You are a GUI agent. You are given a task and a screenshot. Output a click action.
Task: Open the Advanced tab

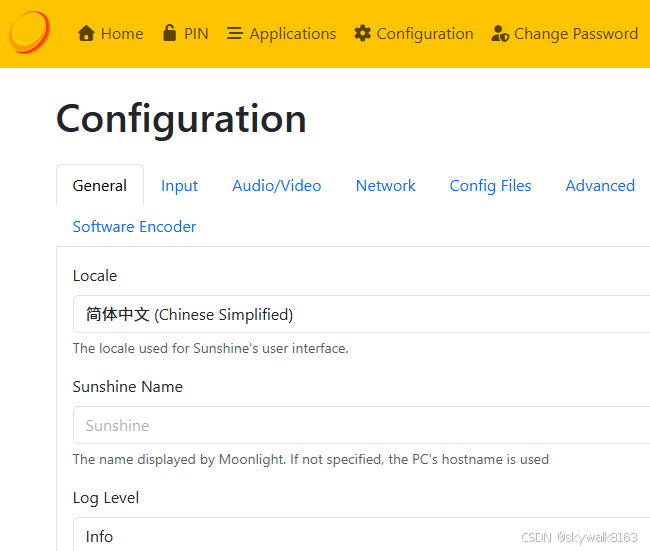(600, 185)
